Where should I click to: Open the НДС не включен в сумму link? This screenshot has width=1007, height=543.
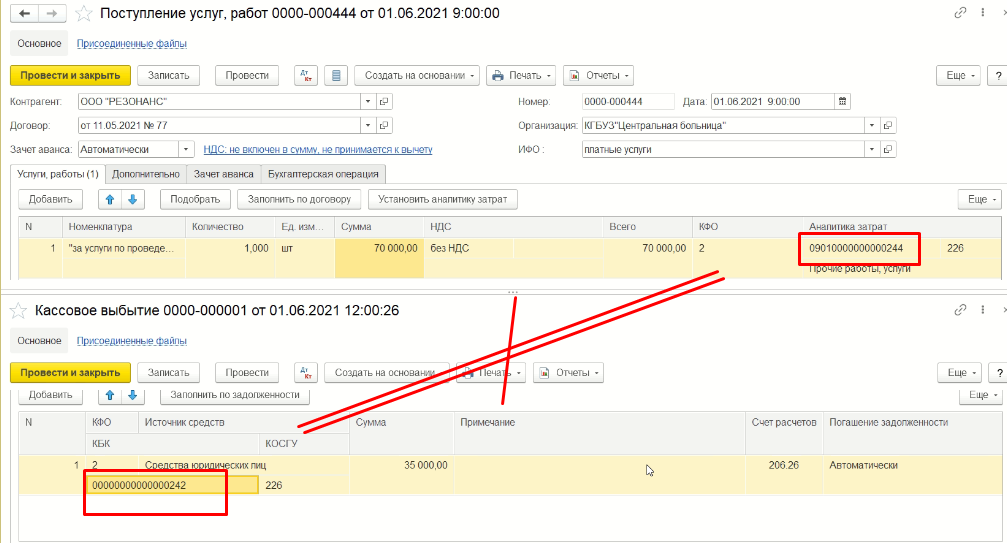coord(317,149)
